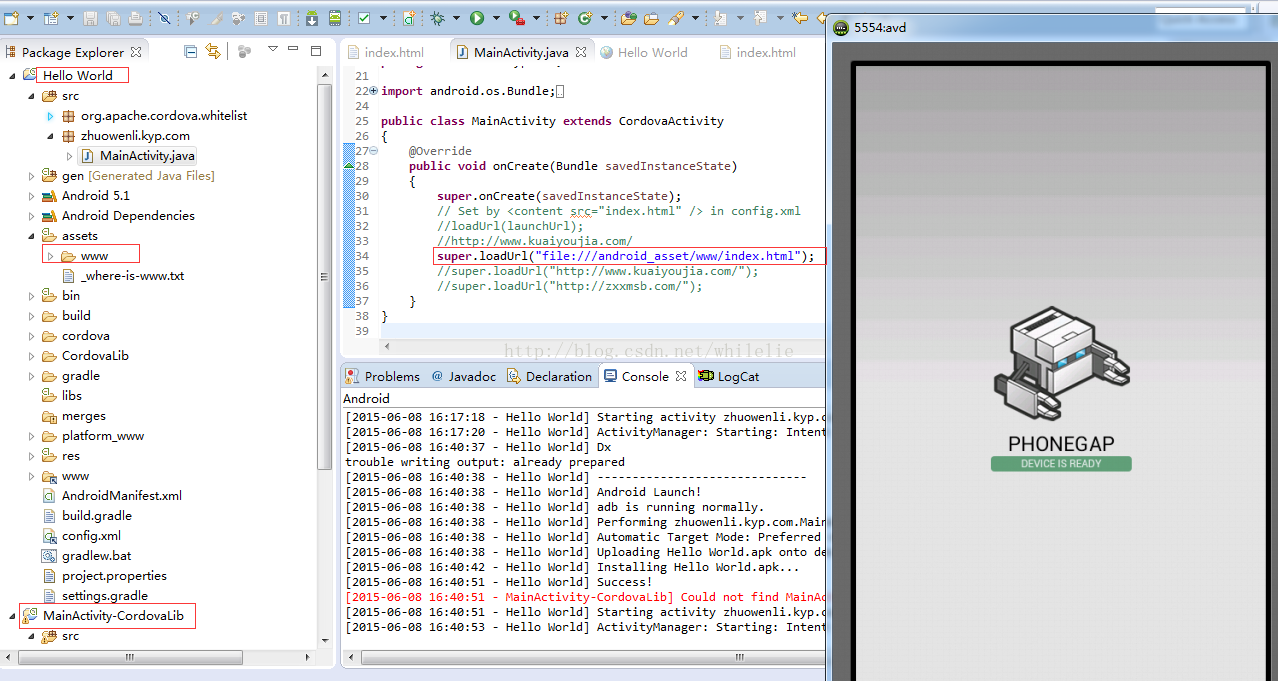Viewport: 1278px width, 681px height.
Task: Click the Print toolbar icon
Action: coord(135,18)
